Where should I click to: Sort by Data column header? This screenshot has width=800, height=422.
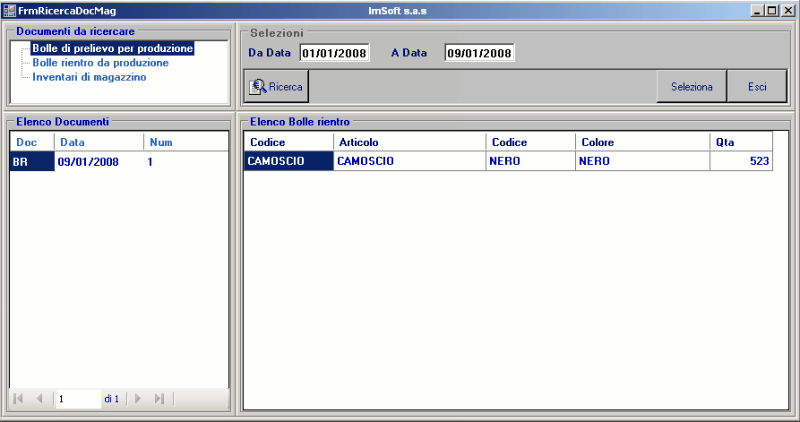[98, 142]
